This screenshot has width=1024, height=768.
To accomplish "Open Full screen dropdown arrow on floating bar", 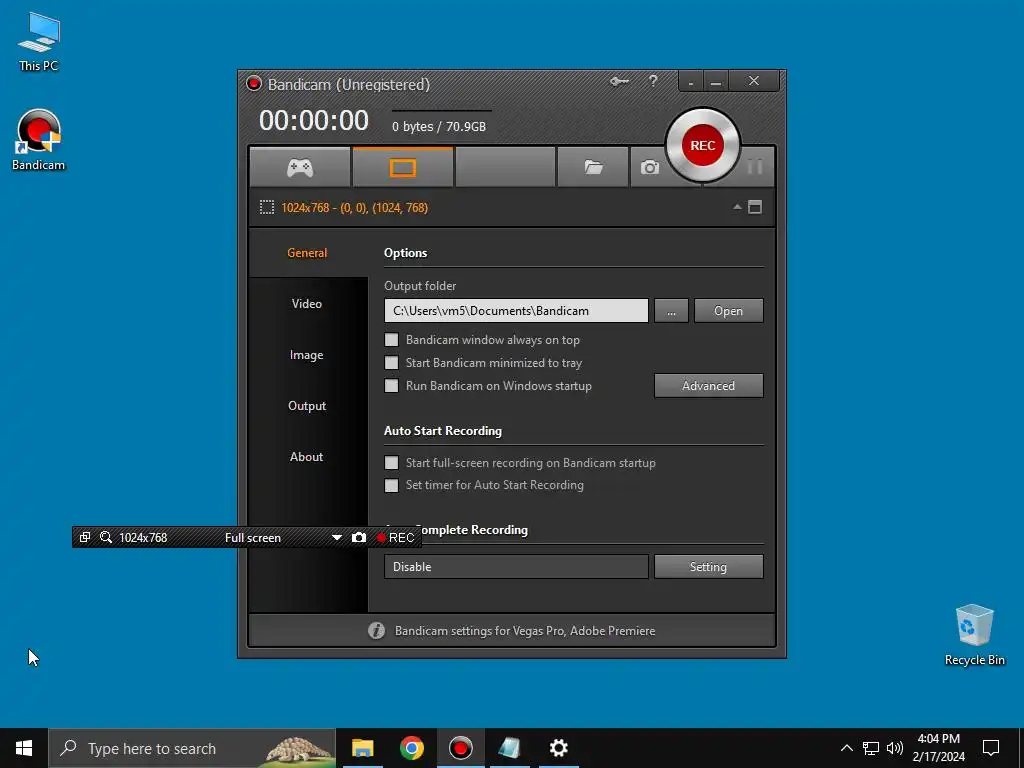I will [336, 537].
